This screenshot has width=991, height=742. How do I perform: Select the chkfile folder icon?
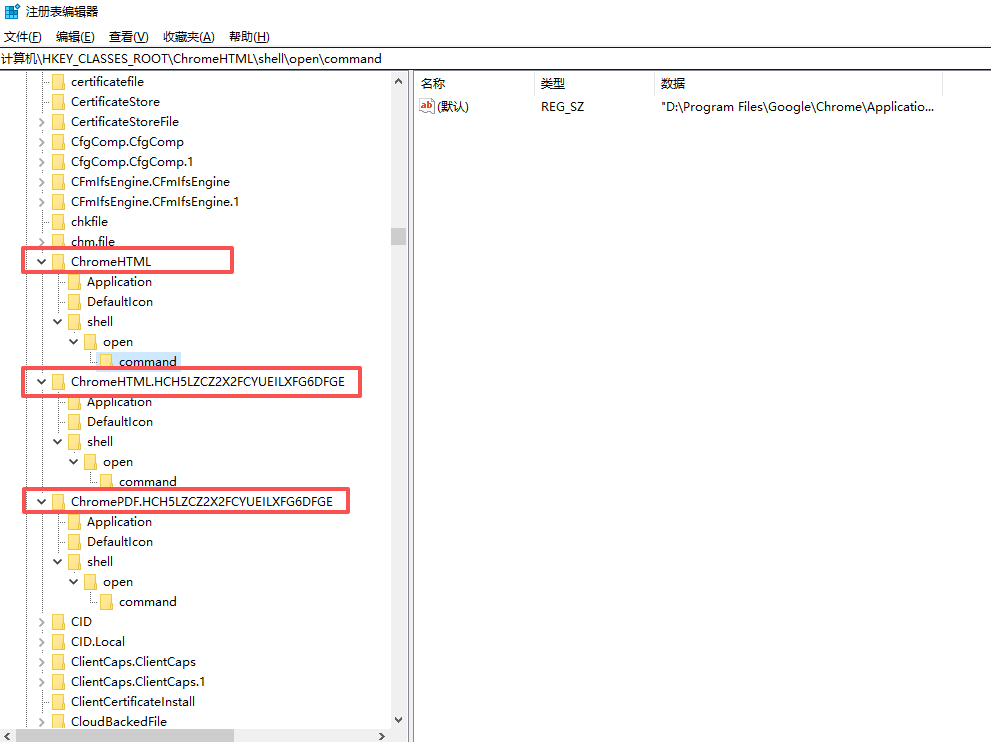(59, 222)
